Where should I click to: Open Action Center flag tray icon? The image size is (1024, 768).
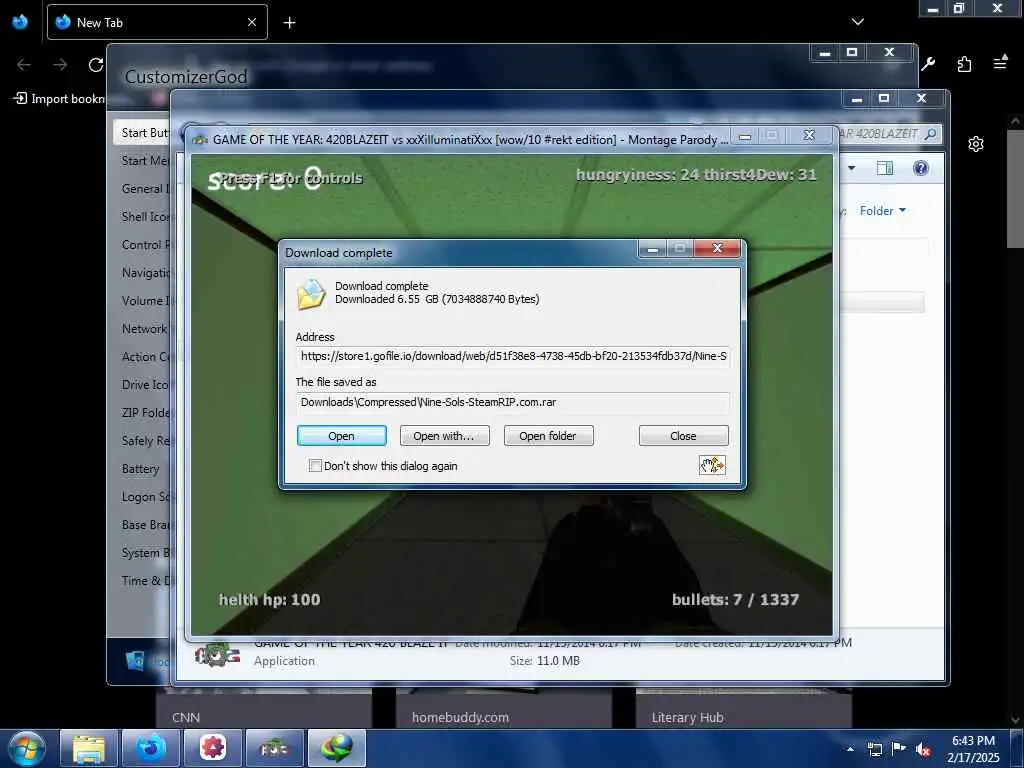coord(899,749)
